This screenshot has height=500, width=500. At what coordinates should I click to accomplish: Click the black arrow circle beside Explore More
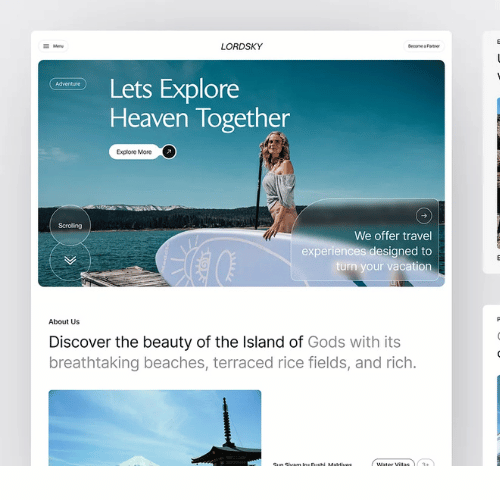[169, 152]
